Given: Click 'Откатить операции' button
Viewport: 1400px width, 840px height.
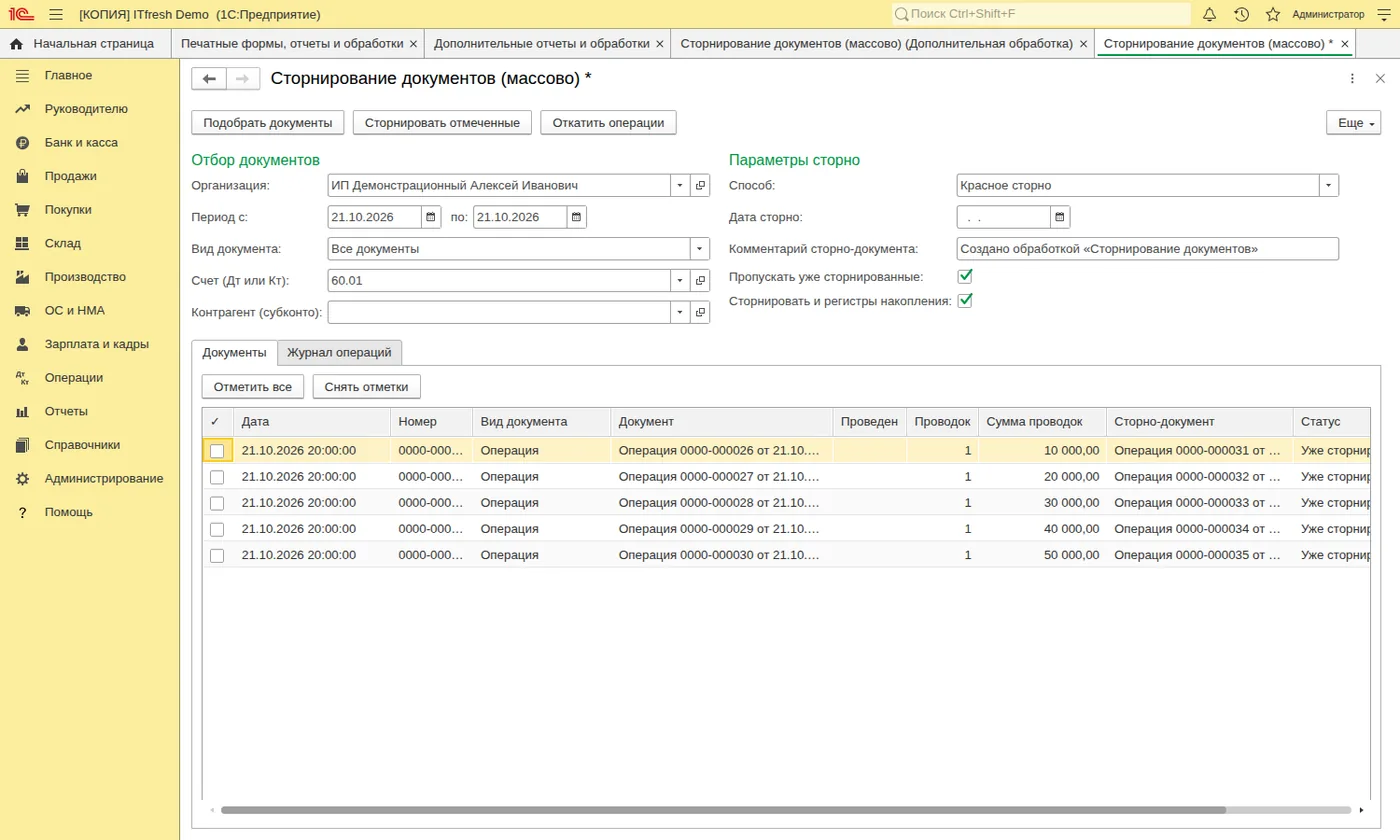Looking at the screenshot, I should 608,122.
